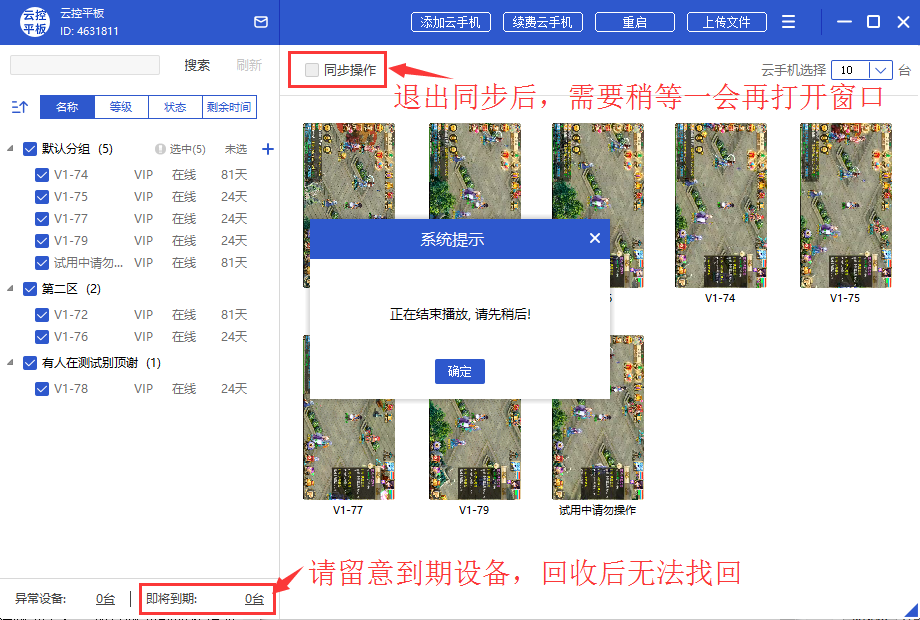Click the 在线 status of V1-77
Screen dimensions: 920x620
click(184, 219)
